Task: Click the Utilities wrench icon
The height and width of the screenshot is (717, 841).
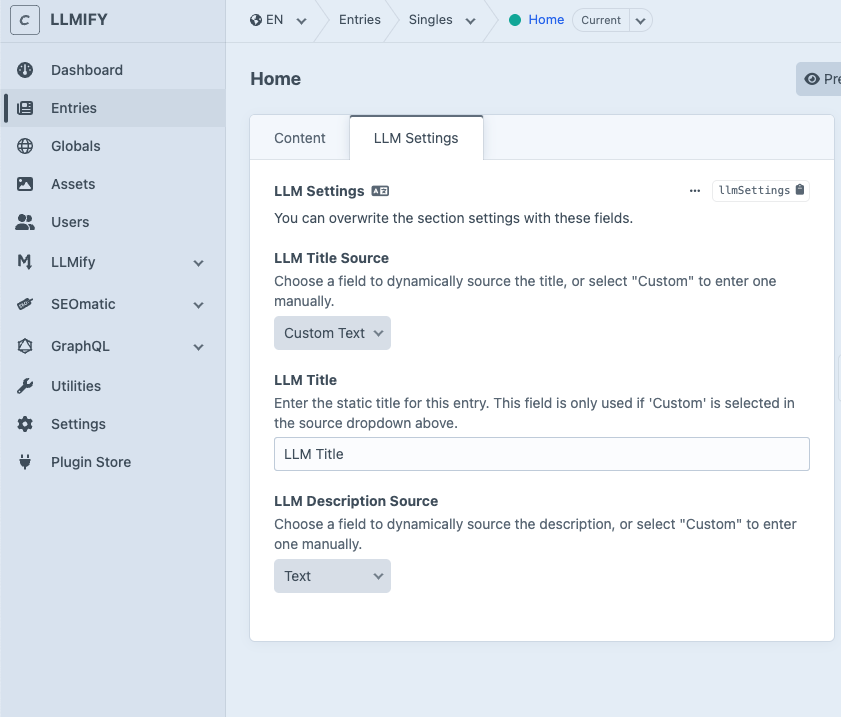Action: [x=25, y=386]
